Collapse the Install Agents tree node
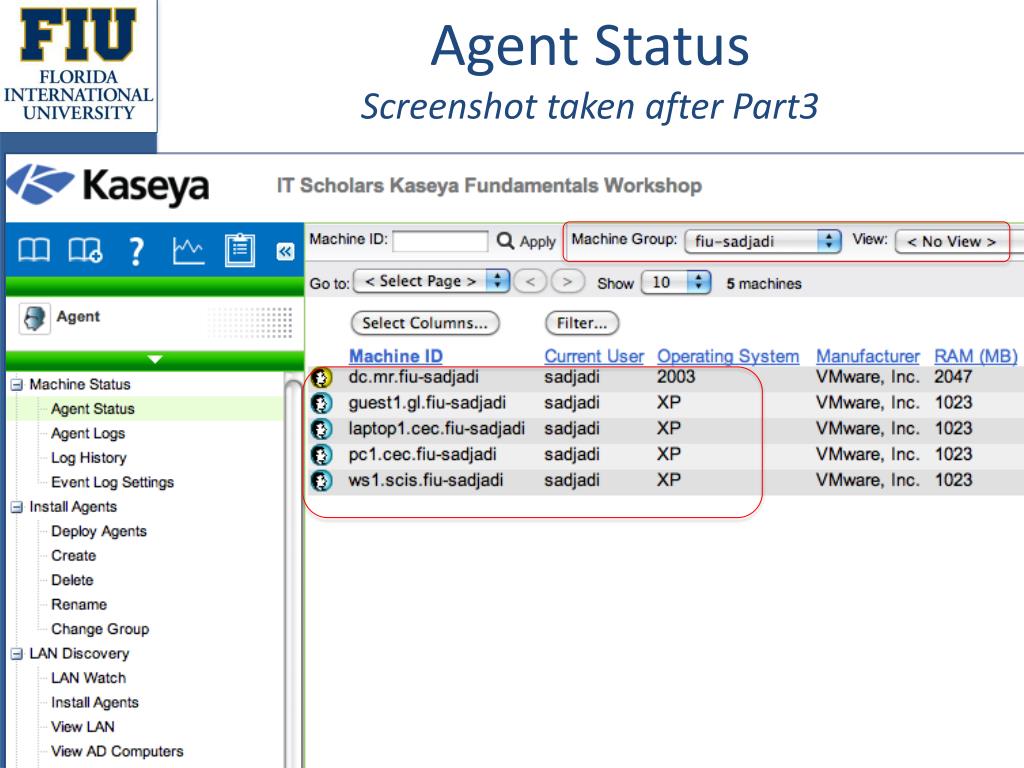This screenshot has height=768, width=1024. coord(17,507)
